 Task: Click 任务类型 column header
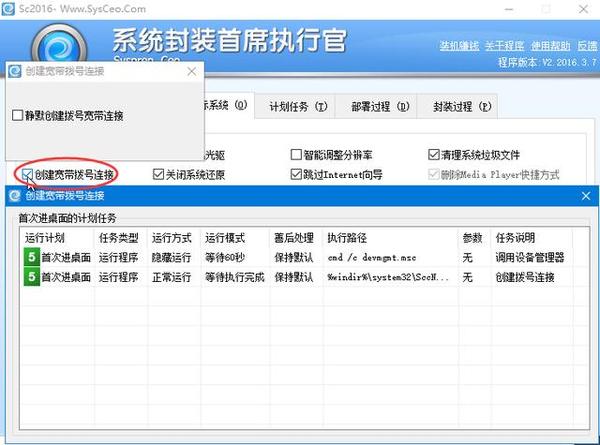(119, 238)
